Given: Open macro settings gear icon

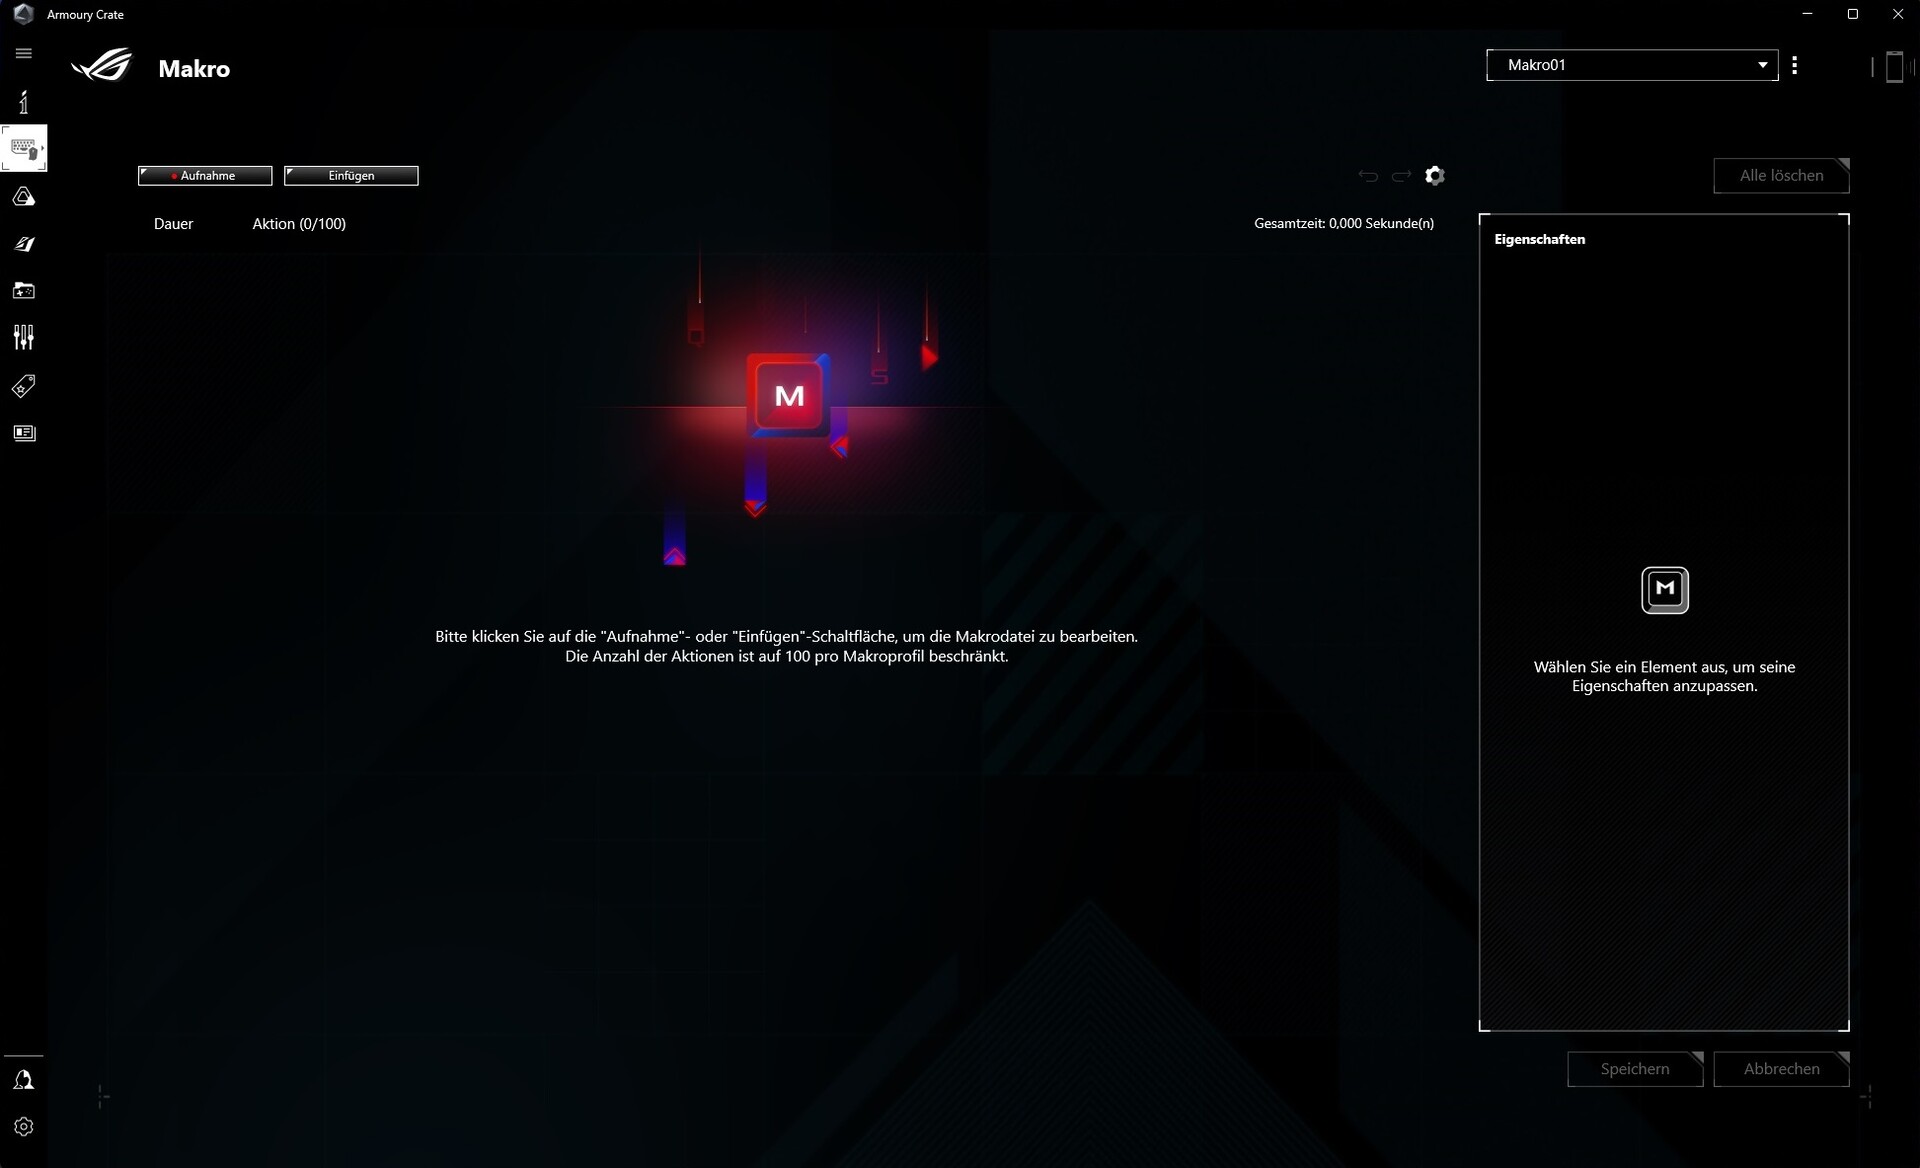Looking at the screenshot, I should [1434, 176].
